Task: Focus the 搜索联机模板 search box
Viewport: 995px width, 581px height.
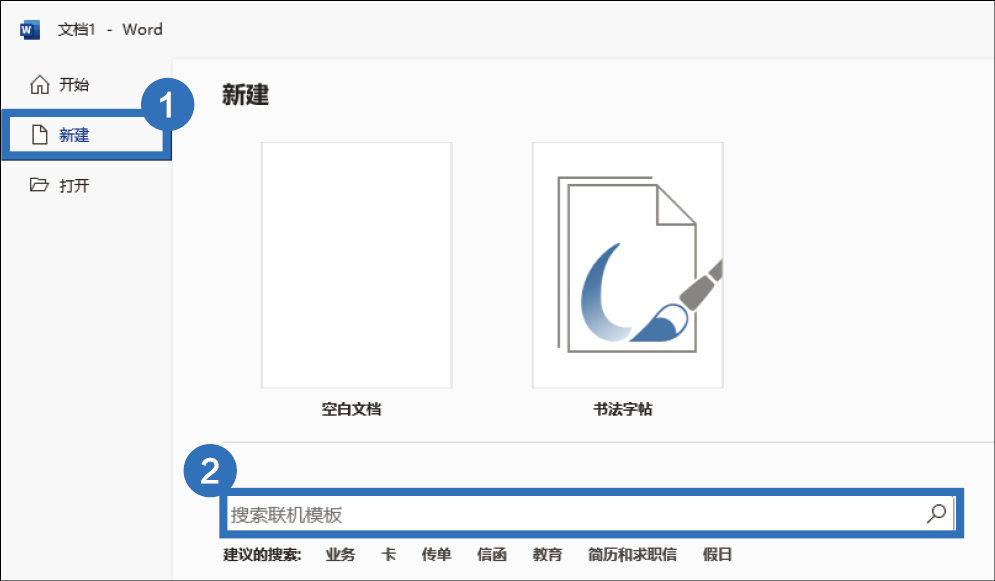Action: pos(570,514)
